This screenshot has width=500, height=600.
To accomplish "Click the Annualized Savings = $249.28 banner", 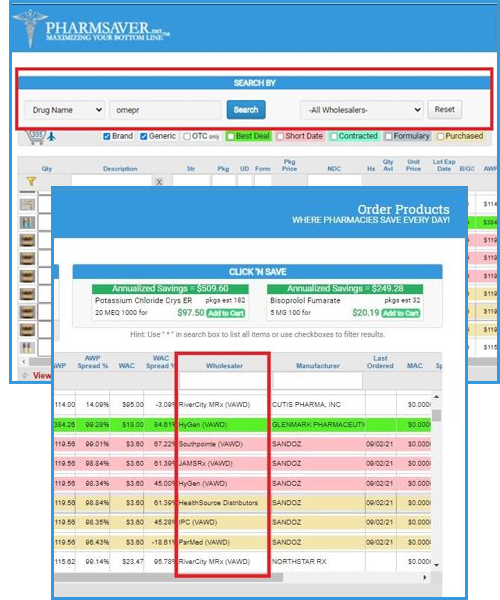I will click(x=345, y=289).
